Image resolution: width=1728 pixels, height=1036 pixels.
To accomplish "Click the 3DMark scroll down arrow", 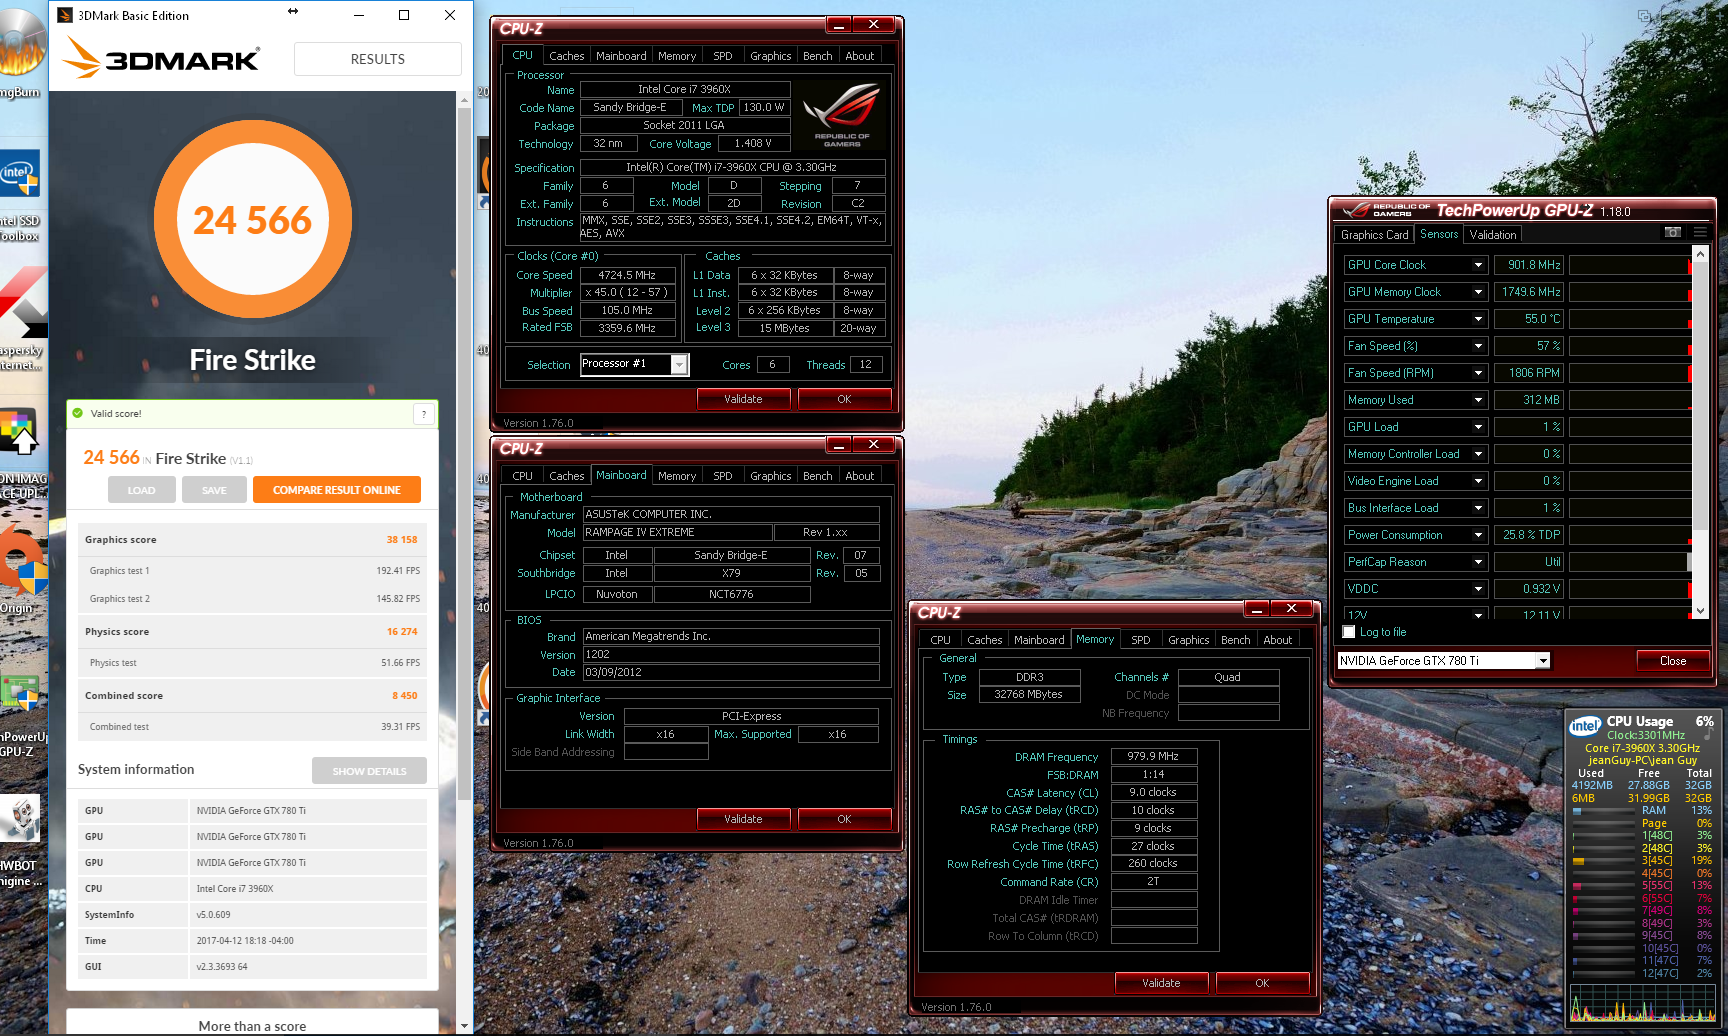I will 464,1026.
